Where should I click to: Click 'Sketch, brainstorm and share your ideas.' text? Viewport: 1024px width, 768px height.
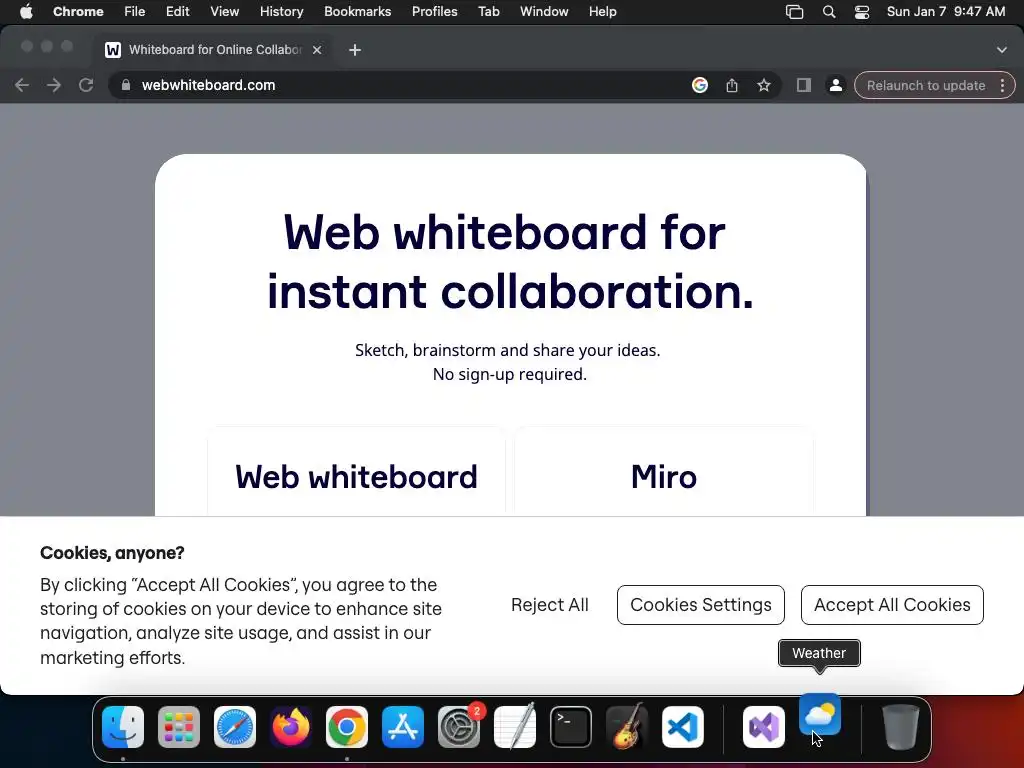(507, 350)
